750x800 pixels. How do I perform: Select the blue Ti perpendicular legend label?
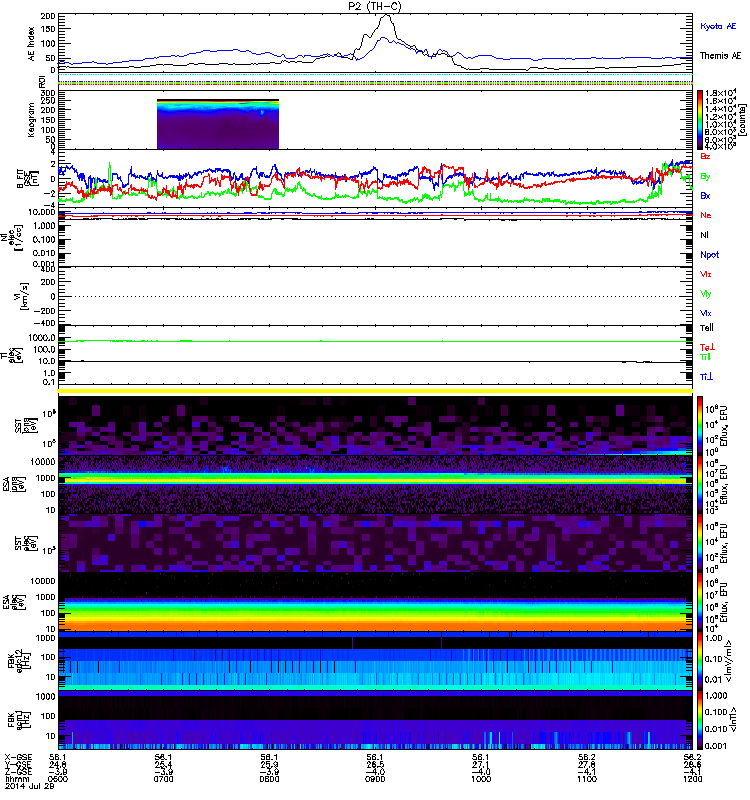tap(706, 377)
